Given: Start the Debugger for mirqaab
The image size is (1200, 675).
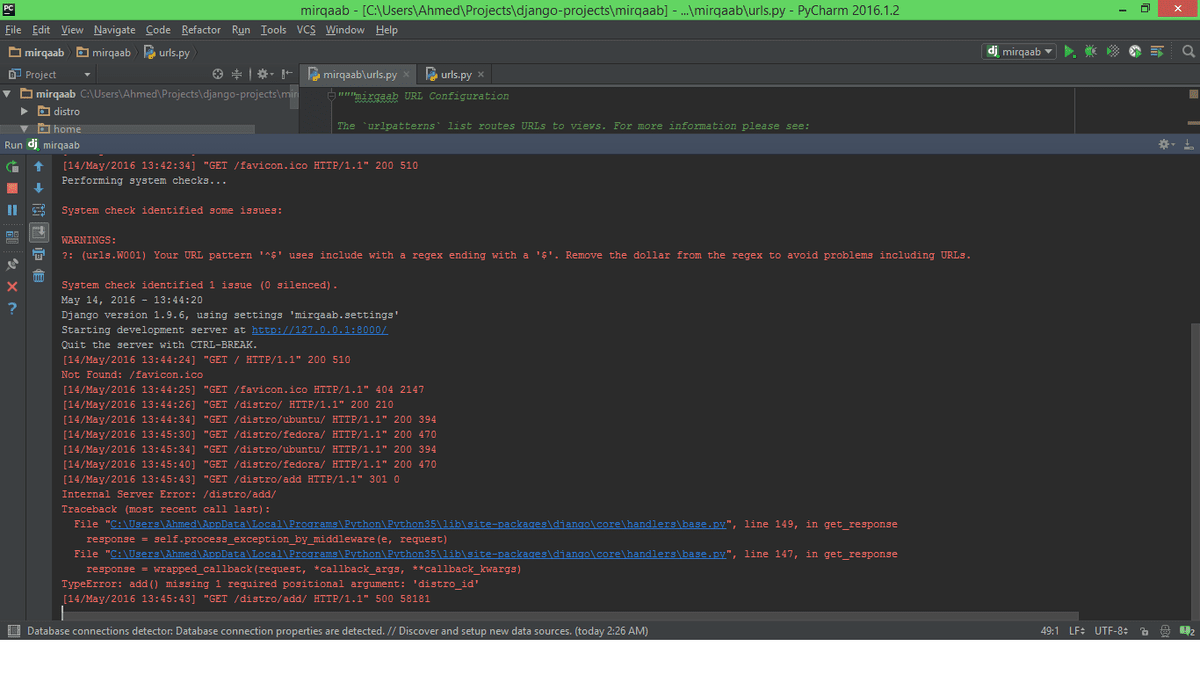Looking at the screenshot, I should pyautogui.click(x=1089, y=51).
